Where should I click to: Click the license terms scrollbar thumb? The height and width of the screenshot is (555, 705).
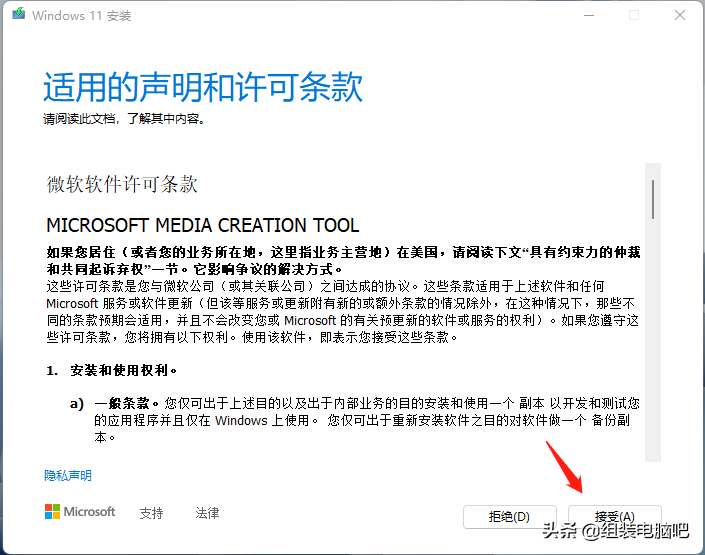[653, 200]
